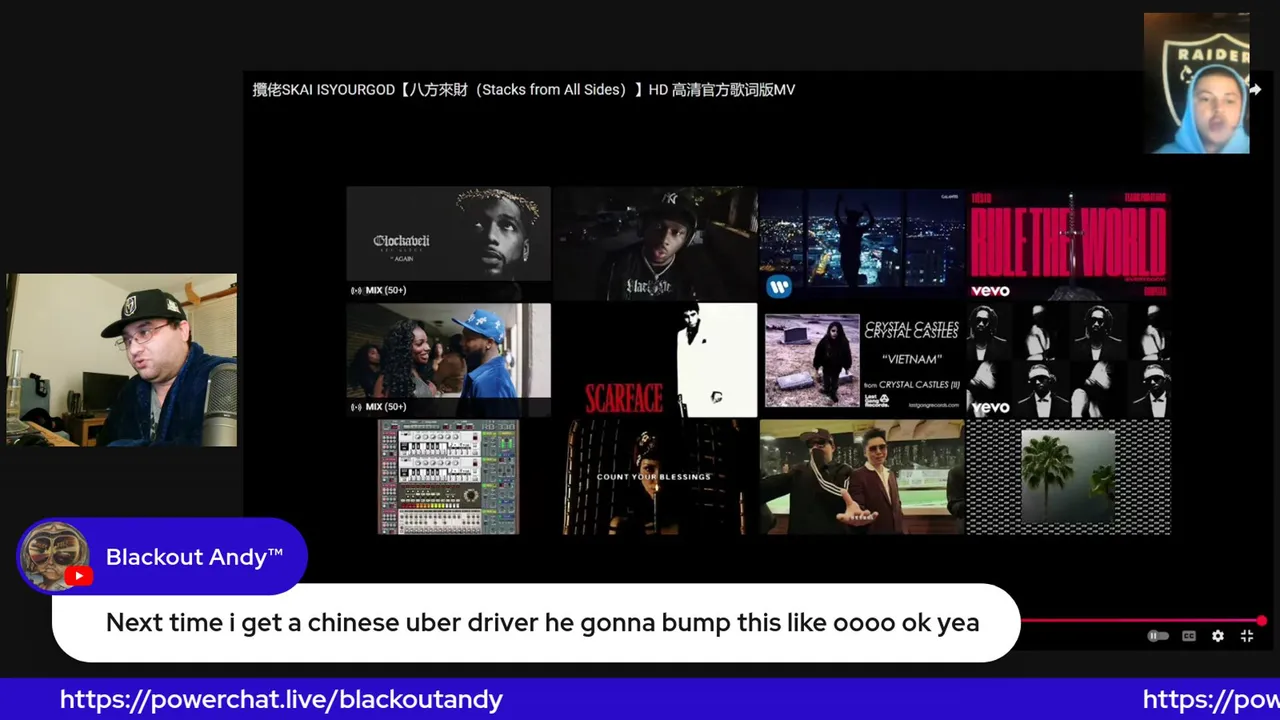This screenshot has height=720, width=1280.
Task: Exit fullscreen with the collapse icon
Action: click(x=1247, y=636)
